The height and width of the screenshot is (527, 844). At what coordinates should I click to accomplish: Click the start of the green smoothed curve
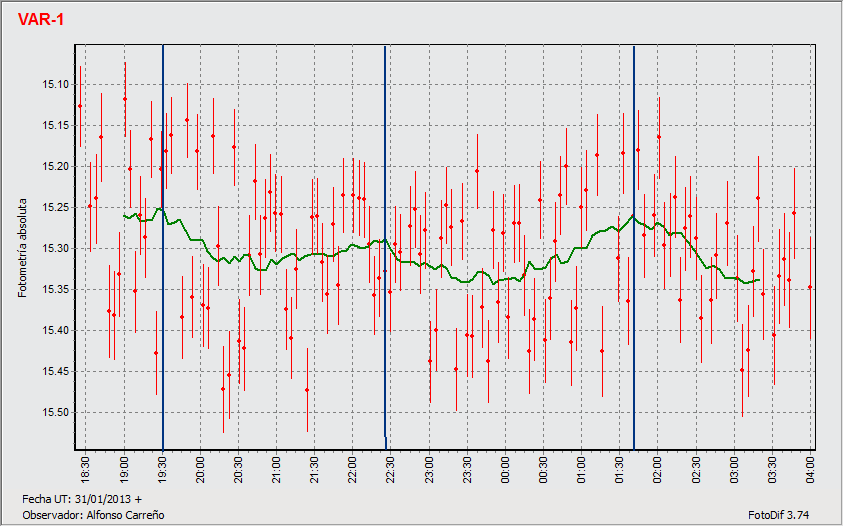[x=124, y=215]
